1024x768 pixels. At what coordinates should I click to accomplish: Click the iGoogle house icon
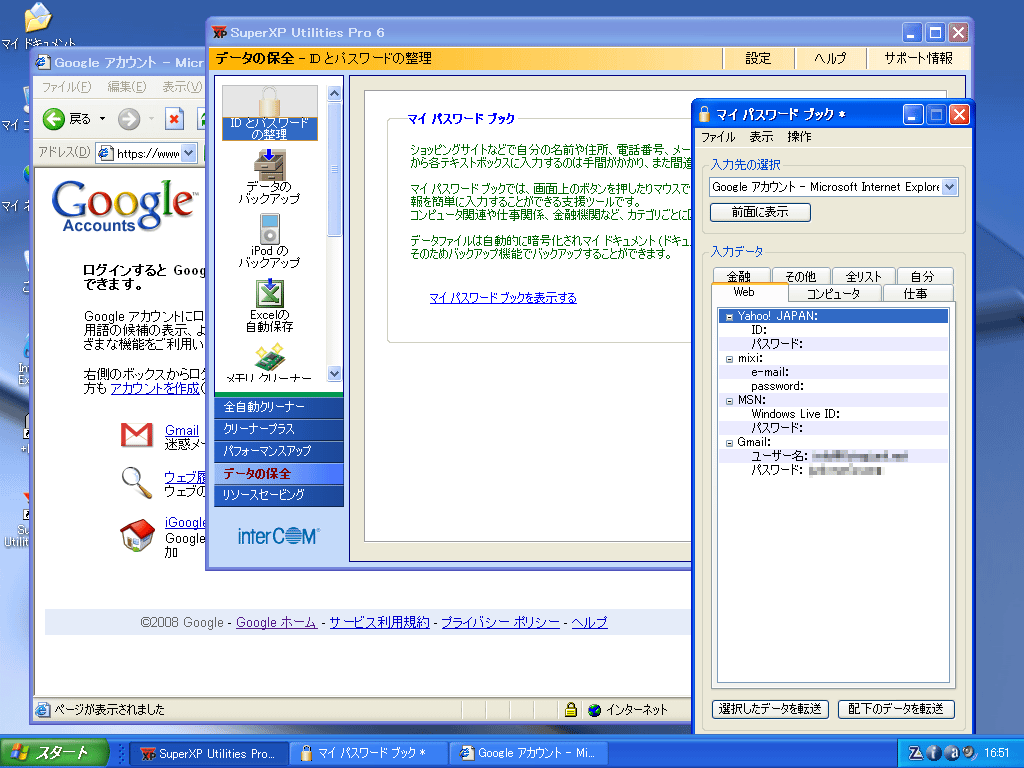pos(136,535)
